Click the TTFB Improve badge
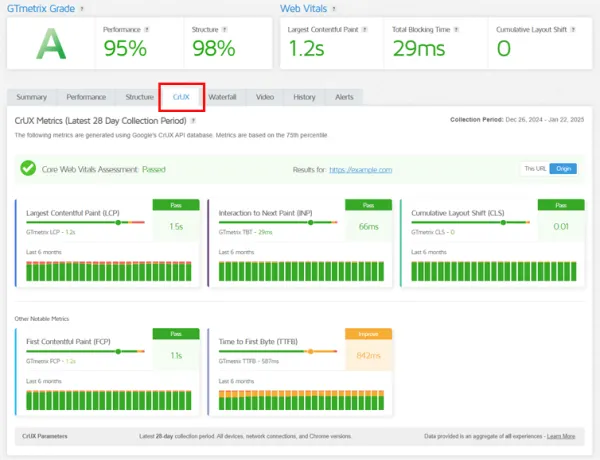The image size is (600, 460). click(x=368, y=334)
